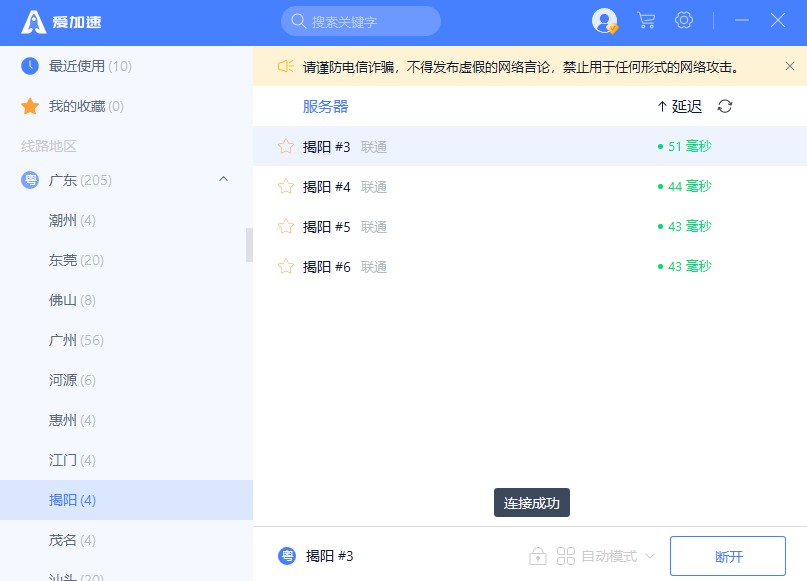Select the 揭阳 #6 联通 server row
Screen dimensions: 807x581
(x=530, y=267)
